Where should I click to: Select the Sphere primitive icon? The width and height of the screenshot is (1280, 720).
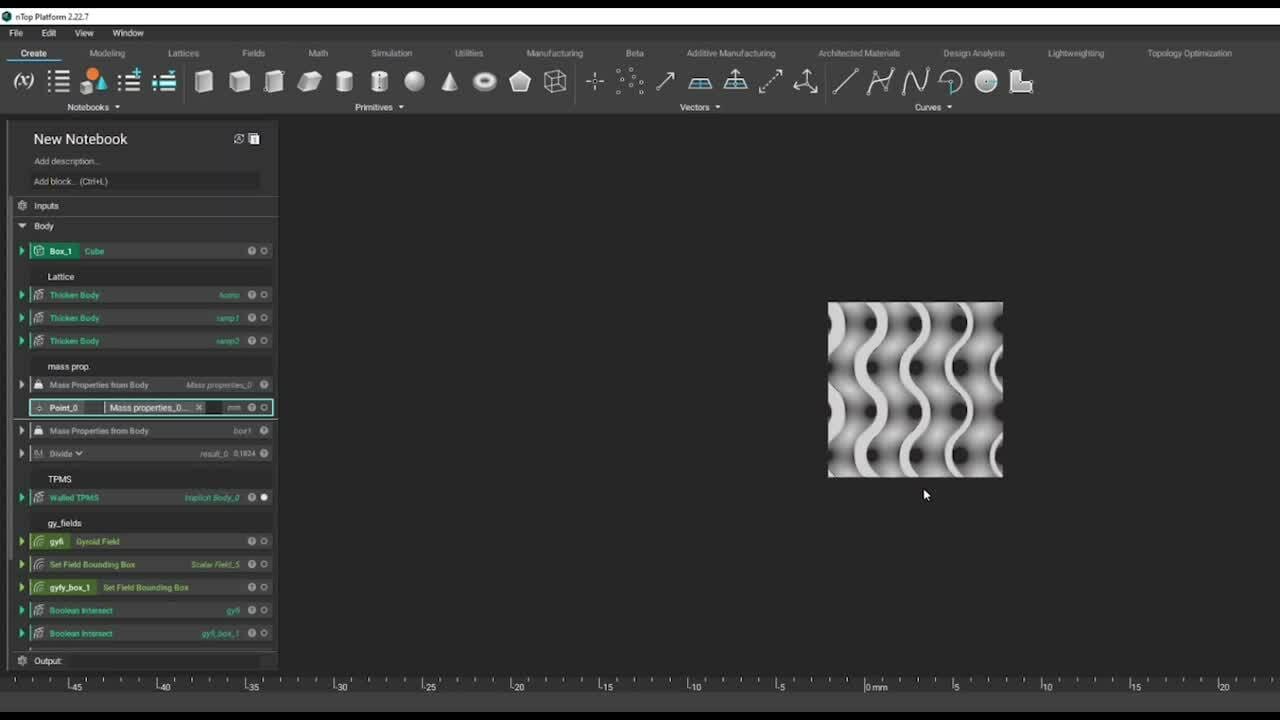[x=414, y=82]
